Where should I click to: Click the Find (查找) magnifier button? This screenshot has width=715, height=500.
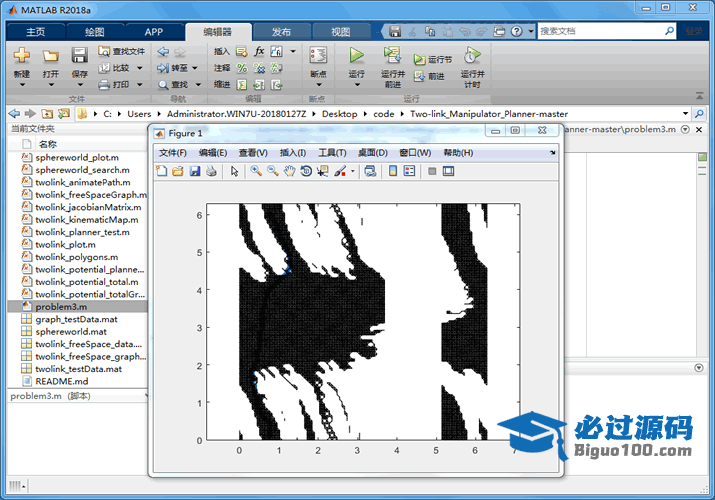tap(173, 84)
